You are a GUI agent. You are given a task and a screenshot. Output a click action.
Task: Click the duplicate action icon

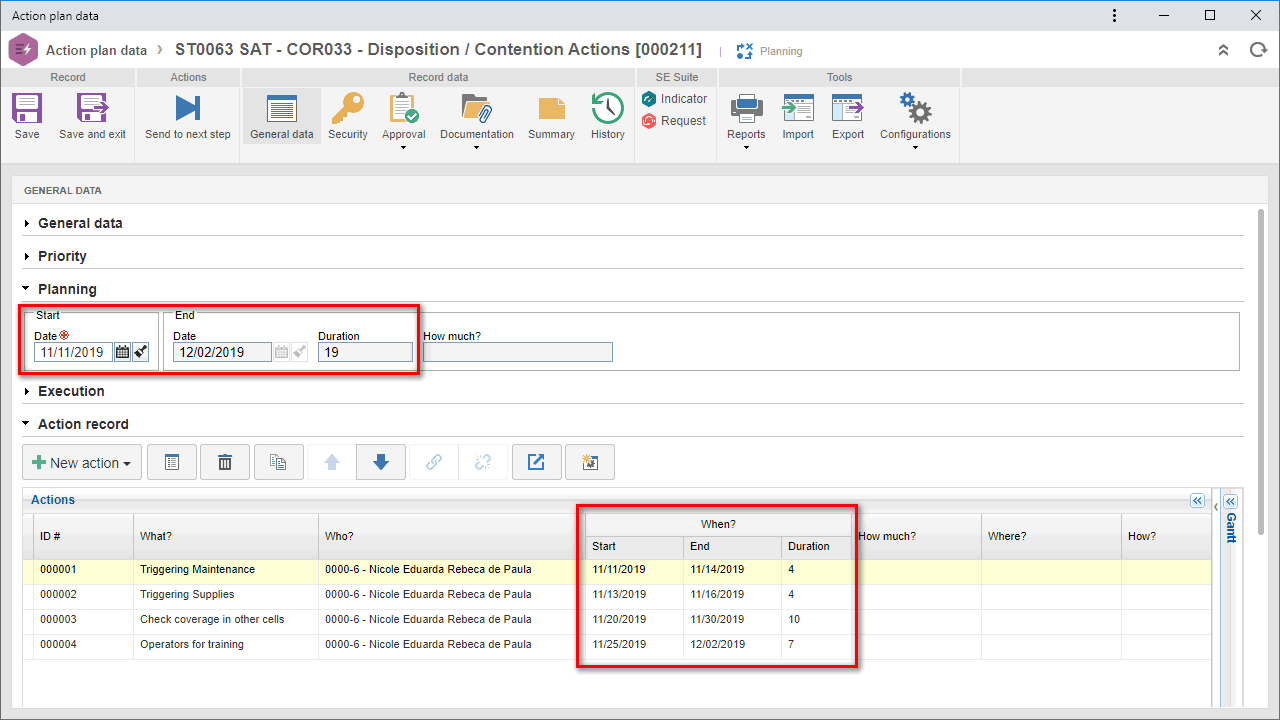click(x=278, y=463)
